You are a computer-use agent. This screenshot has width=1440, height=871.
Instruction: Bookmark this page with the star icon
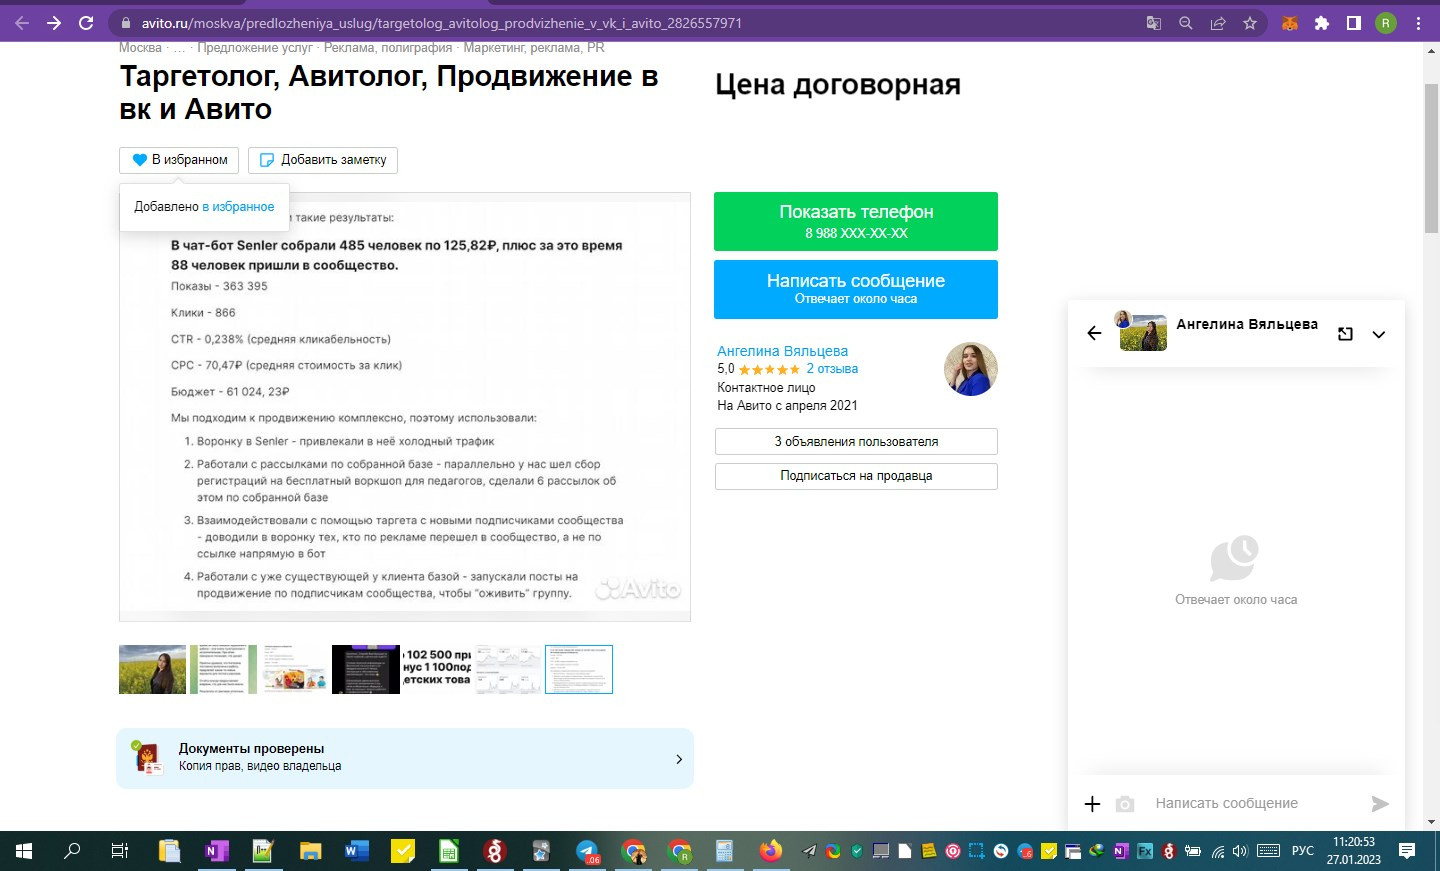[x=1249, y=23]
